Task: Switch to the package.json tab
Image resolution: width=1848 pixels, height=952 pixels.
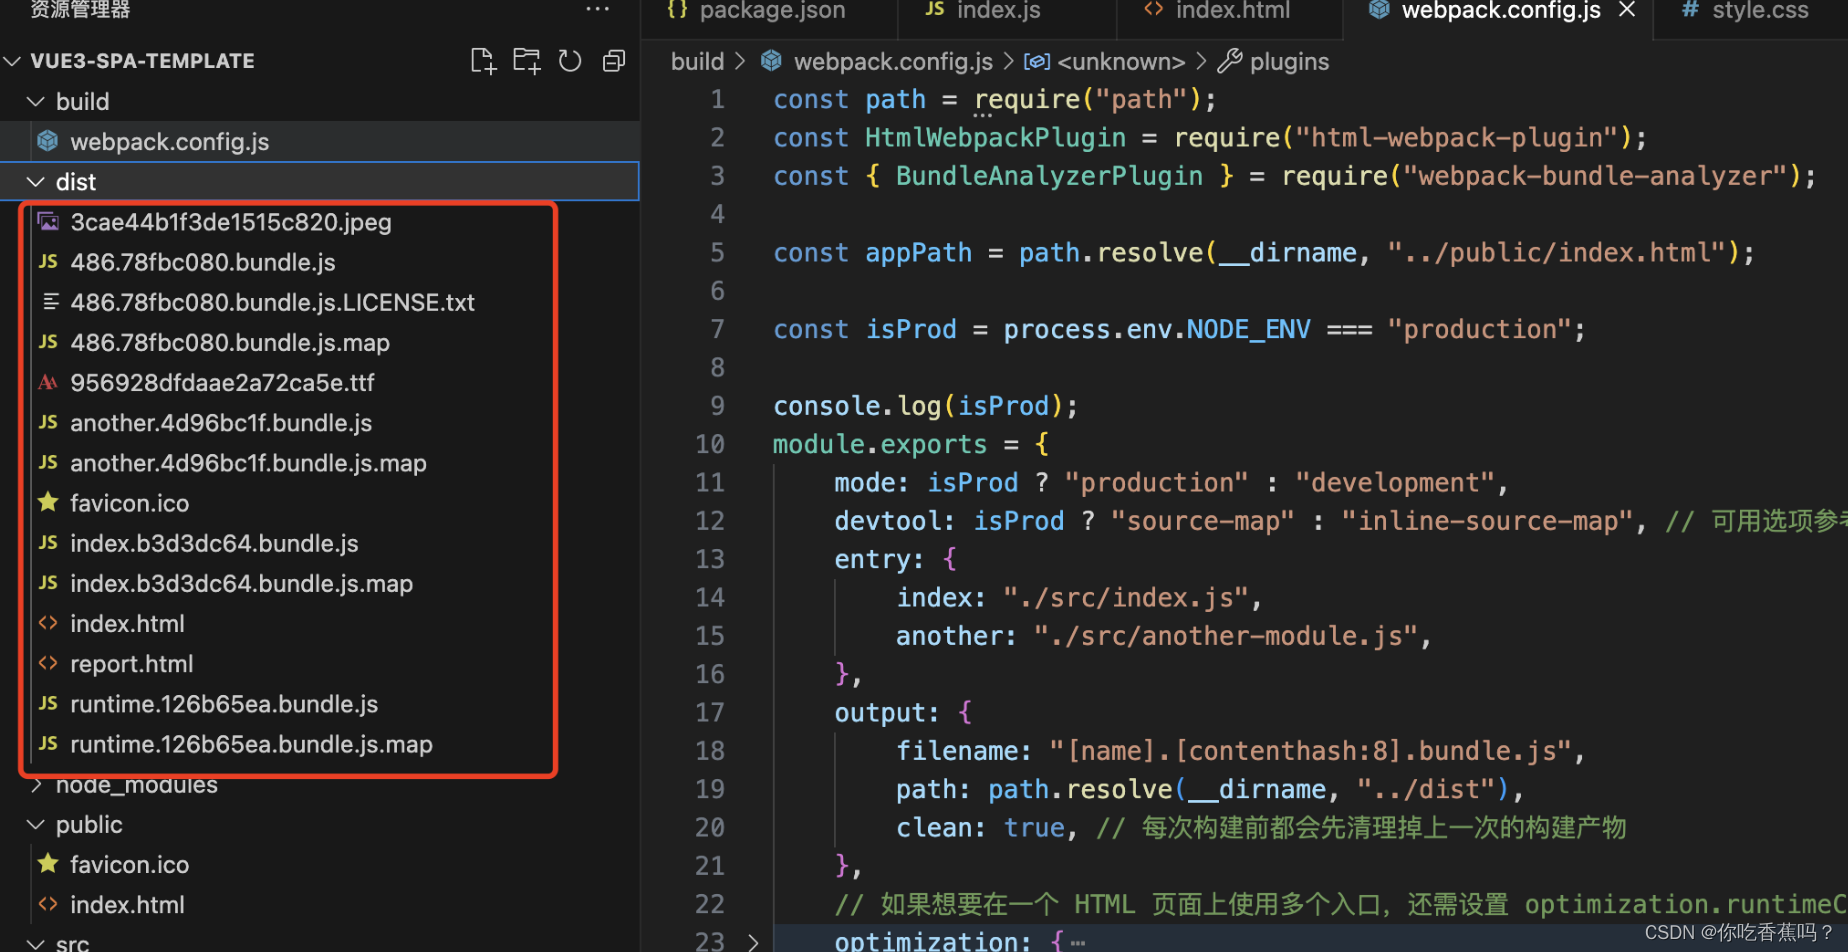Action: (757, 10)
